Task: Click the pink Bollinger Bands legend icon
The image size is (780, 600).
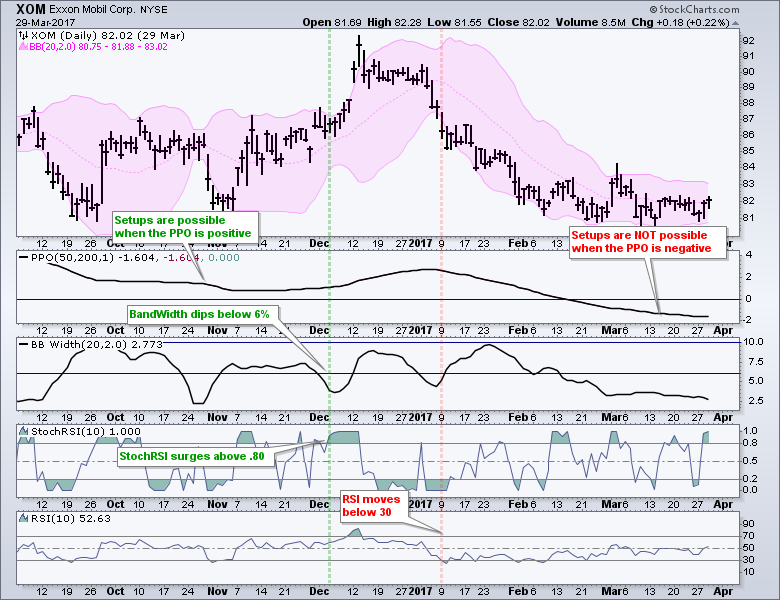Action: coord(23,47)
